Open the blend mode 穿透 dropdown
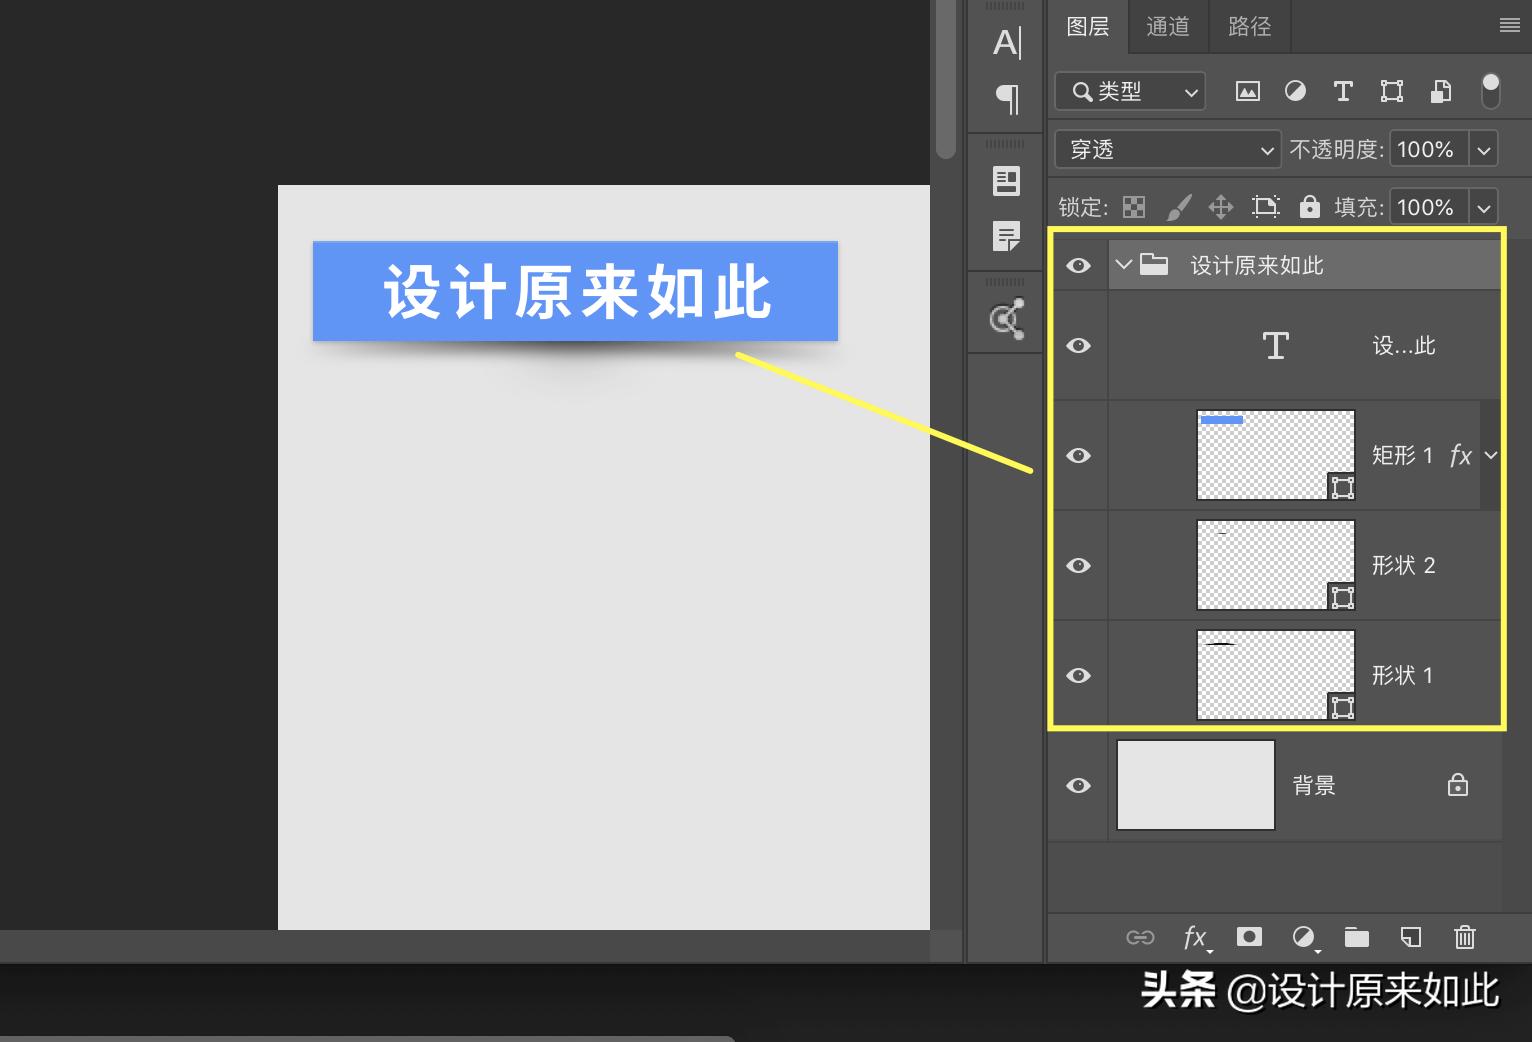Screen dimensions: 1532x1042 (x=1166, y=149)
